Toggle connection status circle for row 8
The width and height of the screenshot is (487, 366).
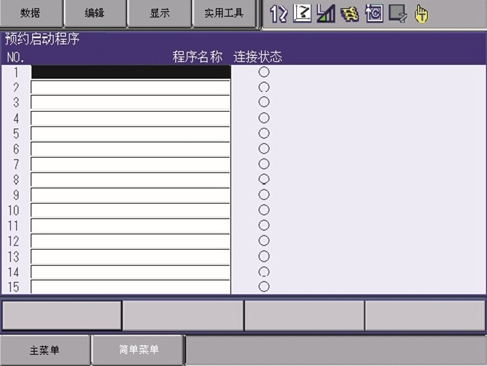pyautogui.click(x=264, y=179)
